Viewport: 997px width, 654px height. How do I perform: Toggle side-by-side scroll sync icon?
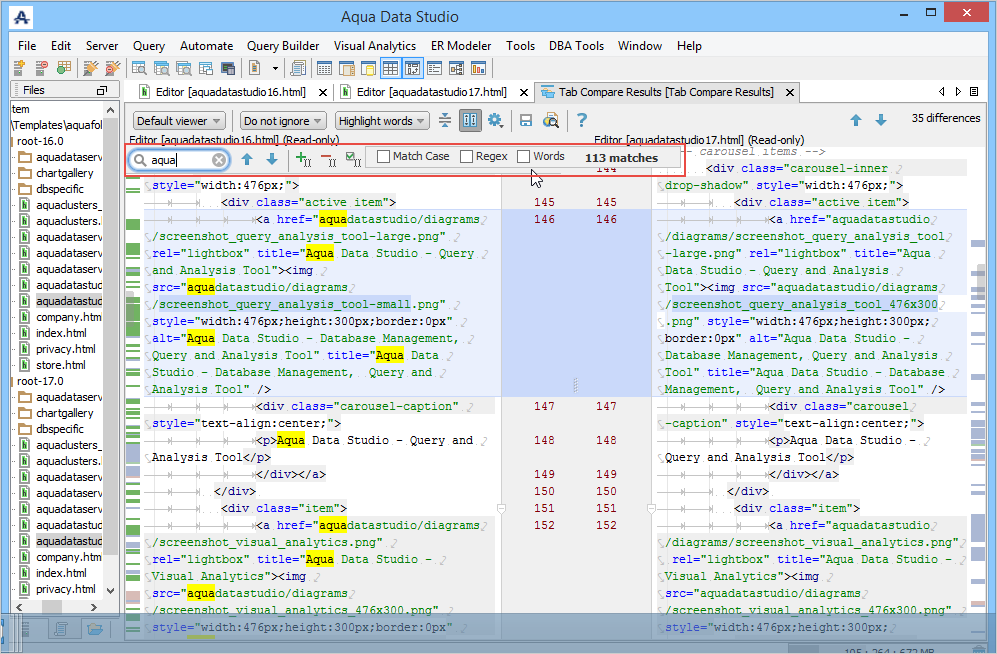[470, 121]
